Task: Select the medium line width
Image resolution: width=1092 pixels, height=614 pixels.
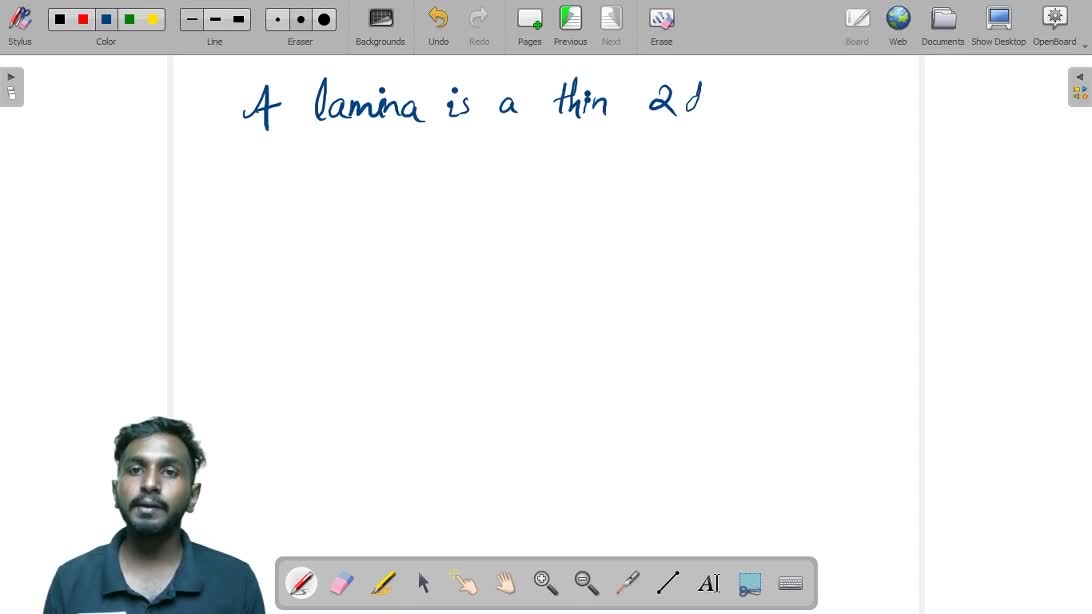Action: point(215,19)
